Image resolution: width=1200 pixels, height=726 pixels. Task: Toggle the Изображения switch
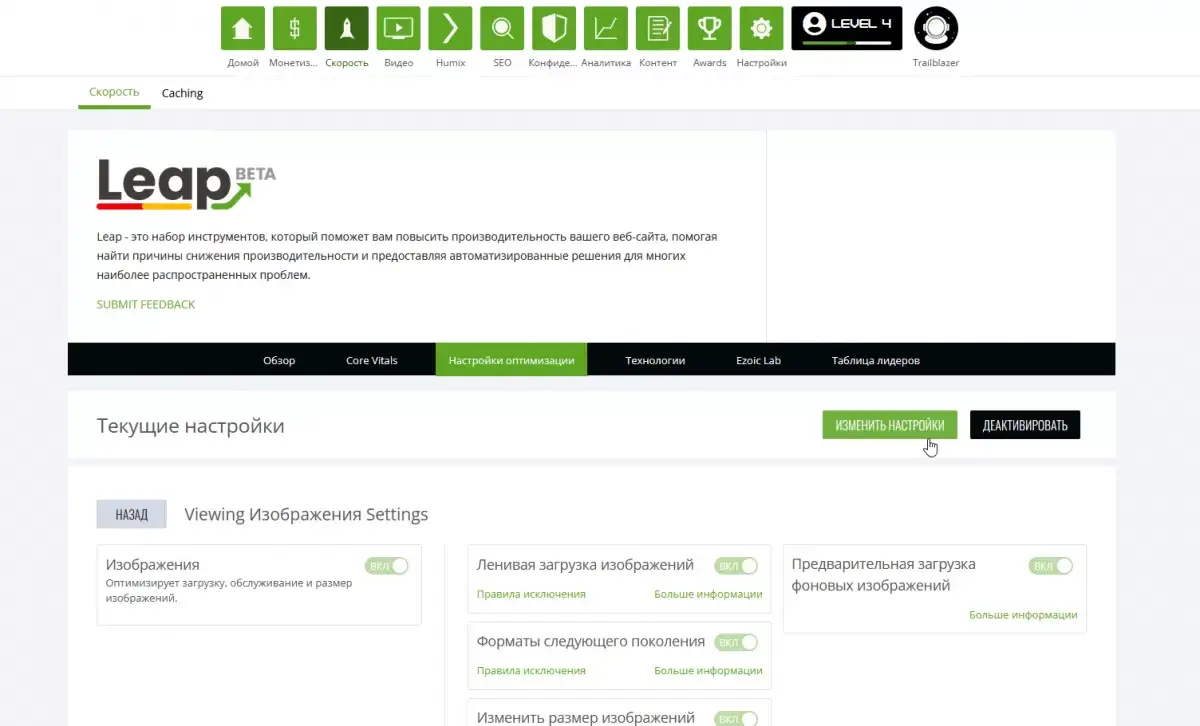pos(387,566)
